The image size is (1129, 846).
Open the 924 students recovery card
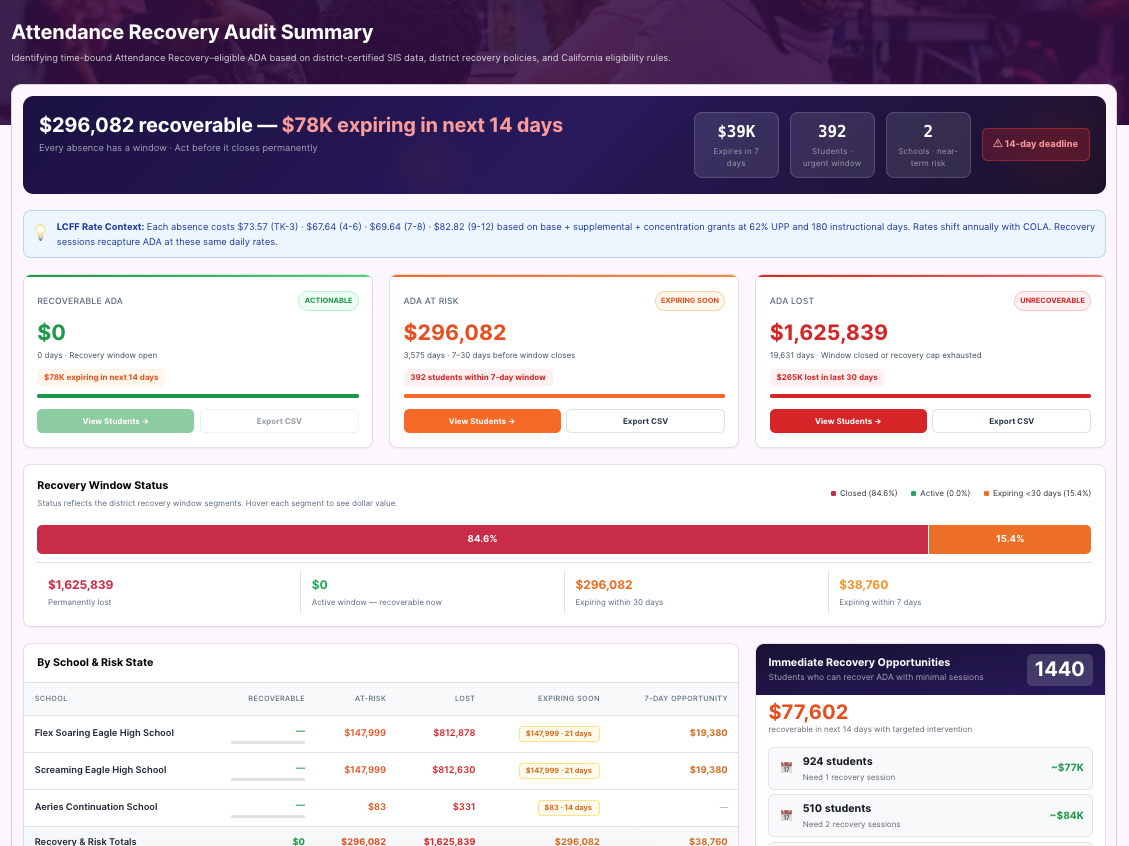[930, 768]
